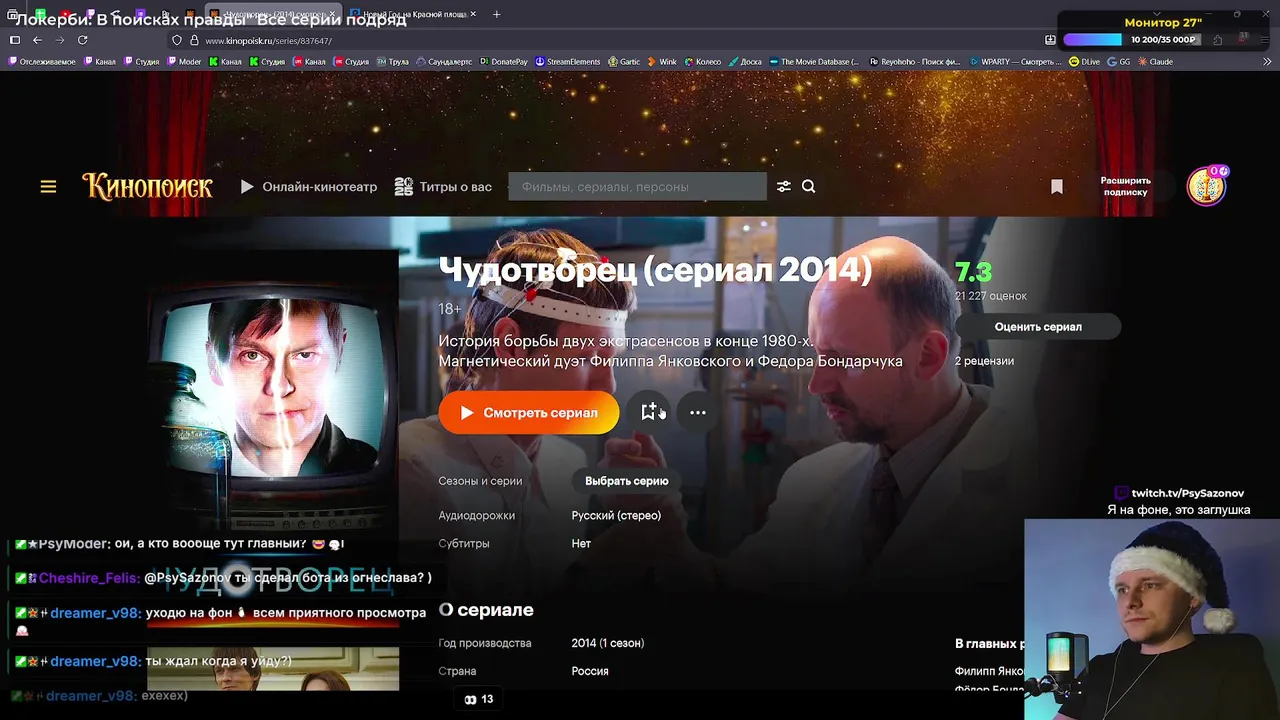Open Колесо bookmark
The width and height of the screenshot is (1280, 720).
point(702,61)
